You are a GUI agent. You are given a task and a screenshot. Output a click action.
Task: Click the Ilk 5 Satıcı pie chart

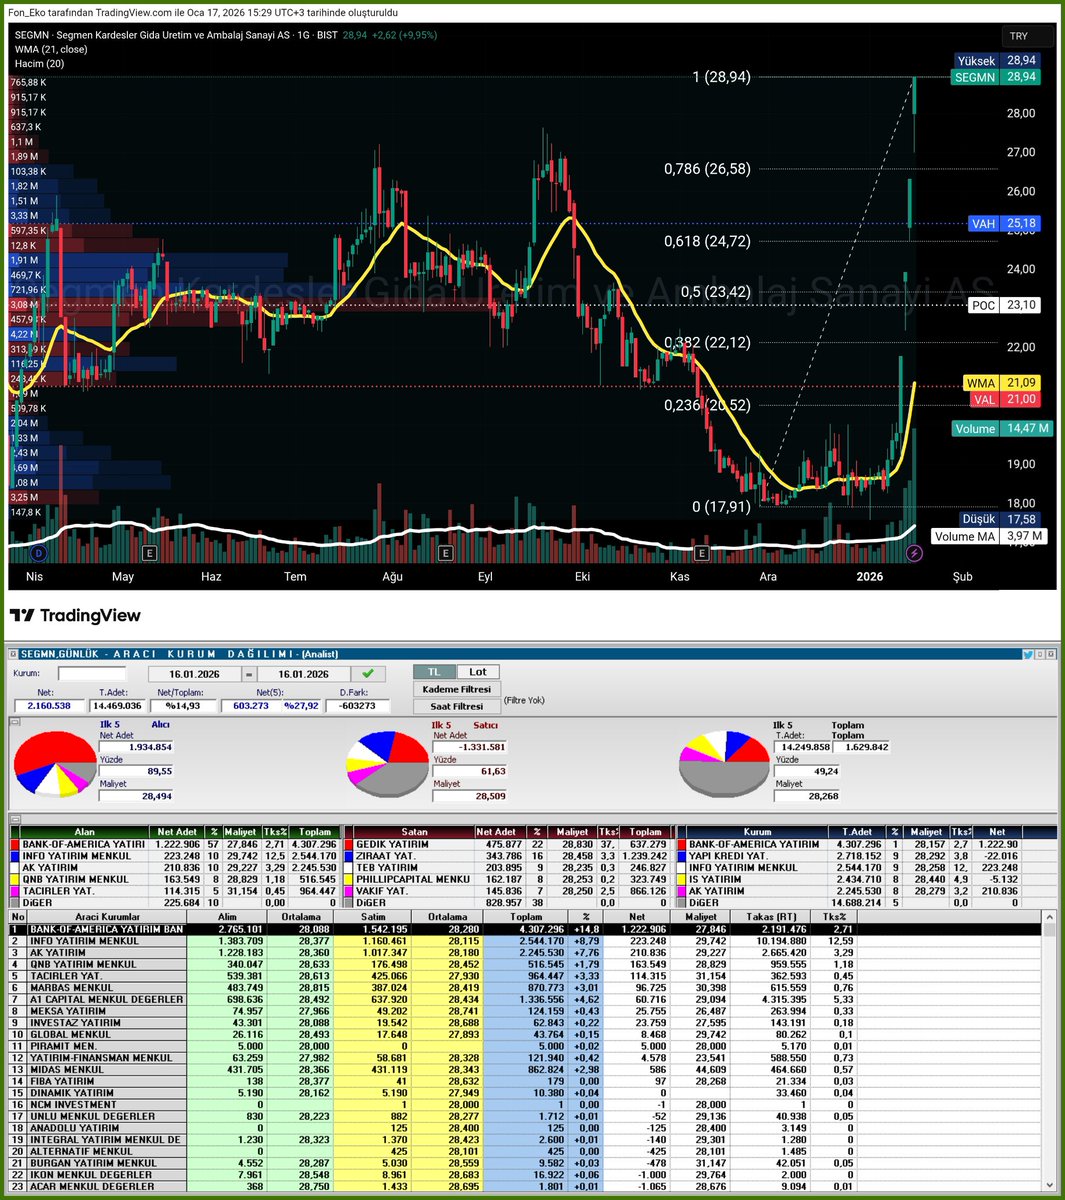tap(388, 765)
